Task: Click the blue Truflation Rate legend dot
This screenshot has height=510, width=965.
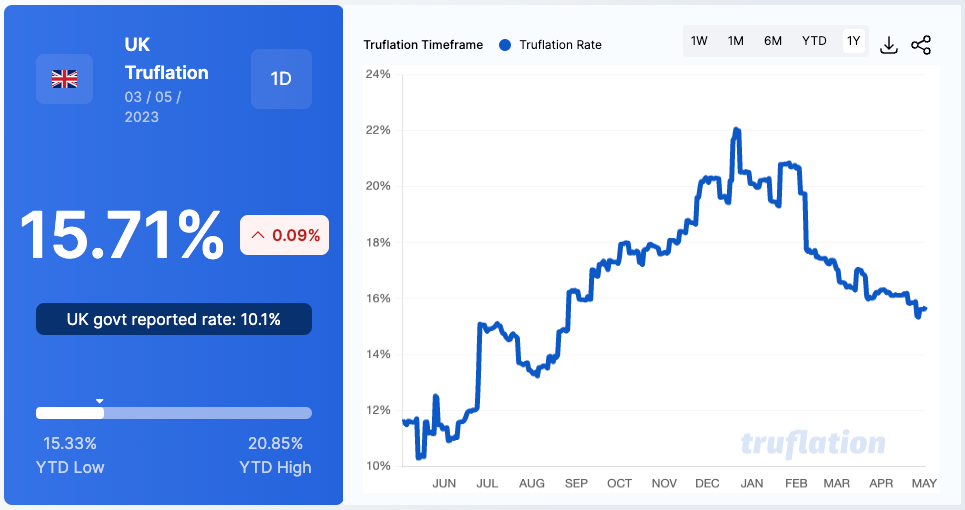Action: (505, 44)
